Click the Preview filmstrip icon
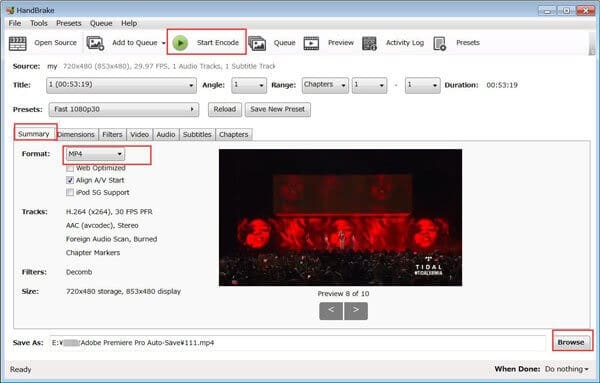 click(311, 43)
